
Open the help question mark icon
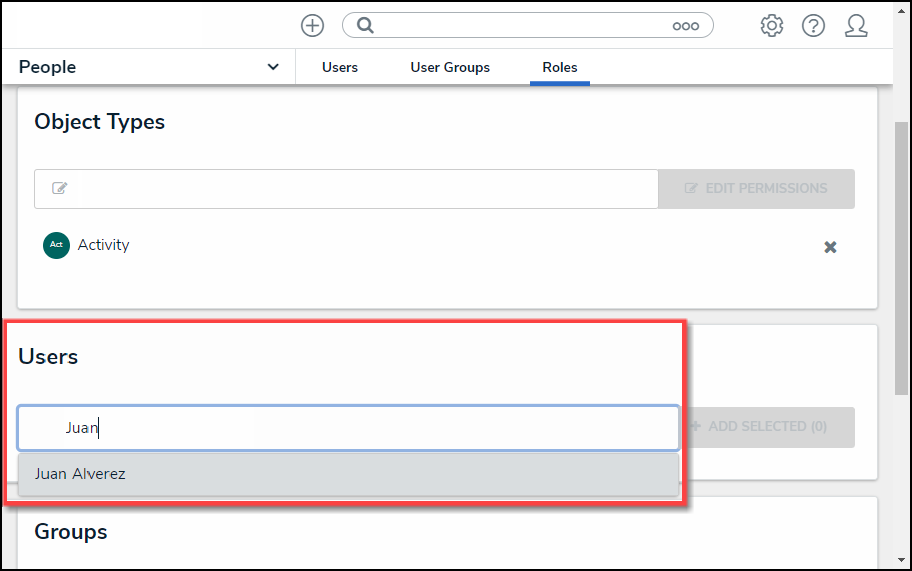click(x=813, y=26)
